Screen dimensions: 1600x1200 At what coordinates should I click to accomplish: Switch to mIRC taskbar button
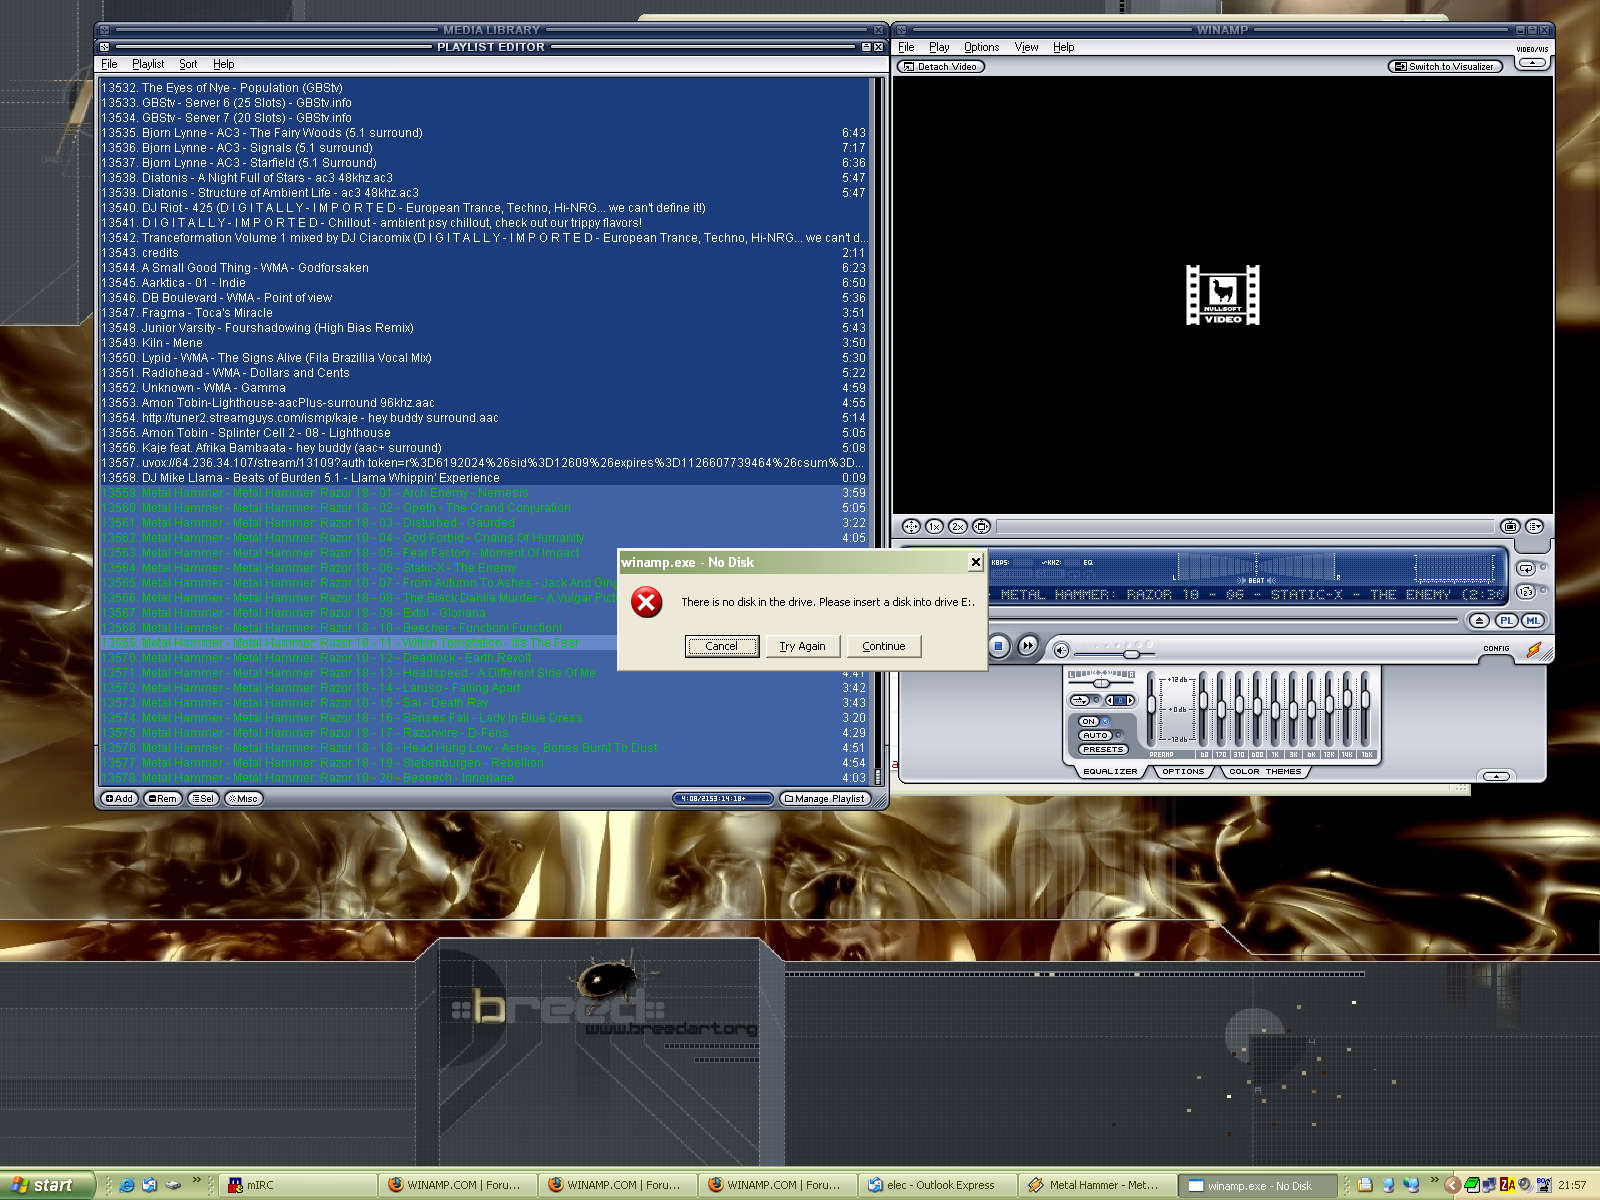coord(297,1185)
